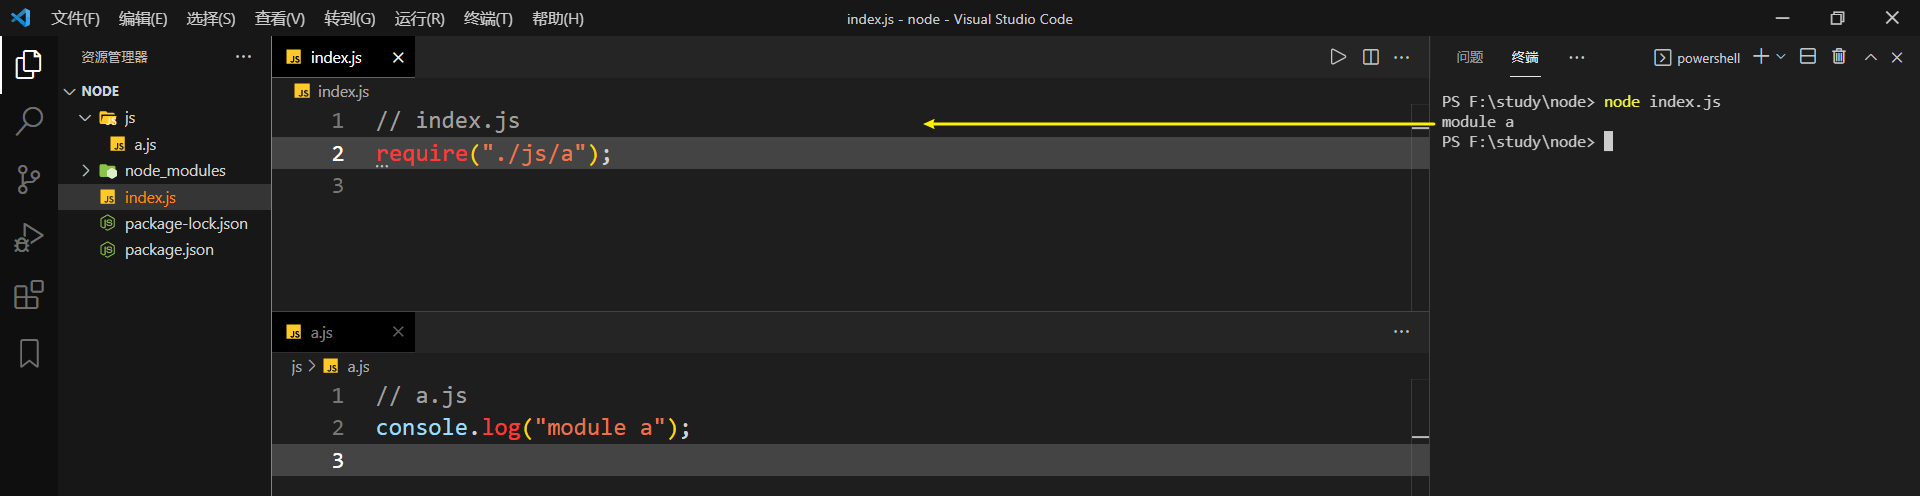Collapse the NODE root folder
The height and width of the screenshot is (496, 1920).
(69, 91)
